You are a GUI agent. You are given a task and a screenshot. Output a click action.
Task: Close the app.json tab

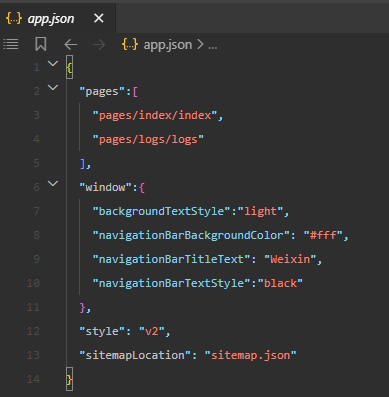pyautogui.click(x=99, y=18)
